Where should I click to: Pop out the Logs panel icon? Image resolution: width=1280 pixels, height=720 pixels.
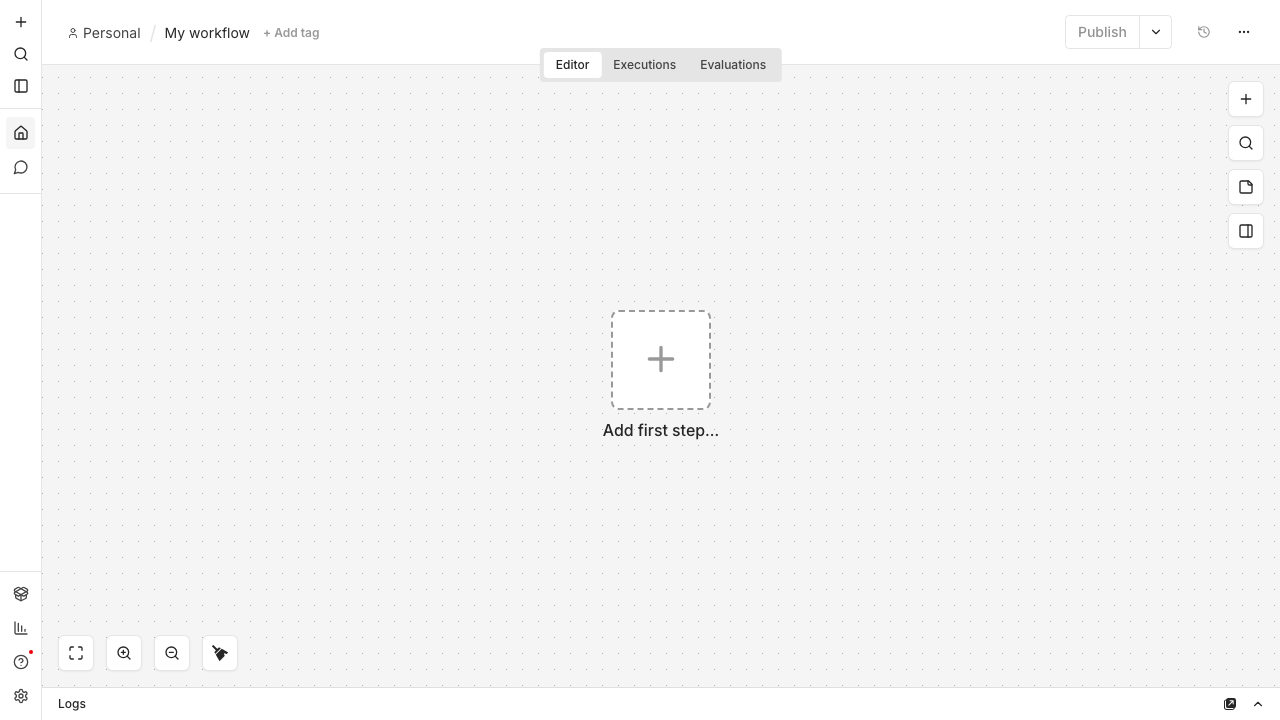(x=1230, y=704)
